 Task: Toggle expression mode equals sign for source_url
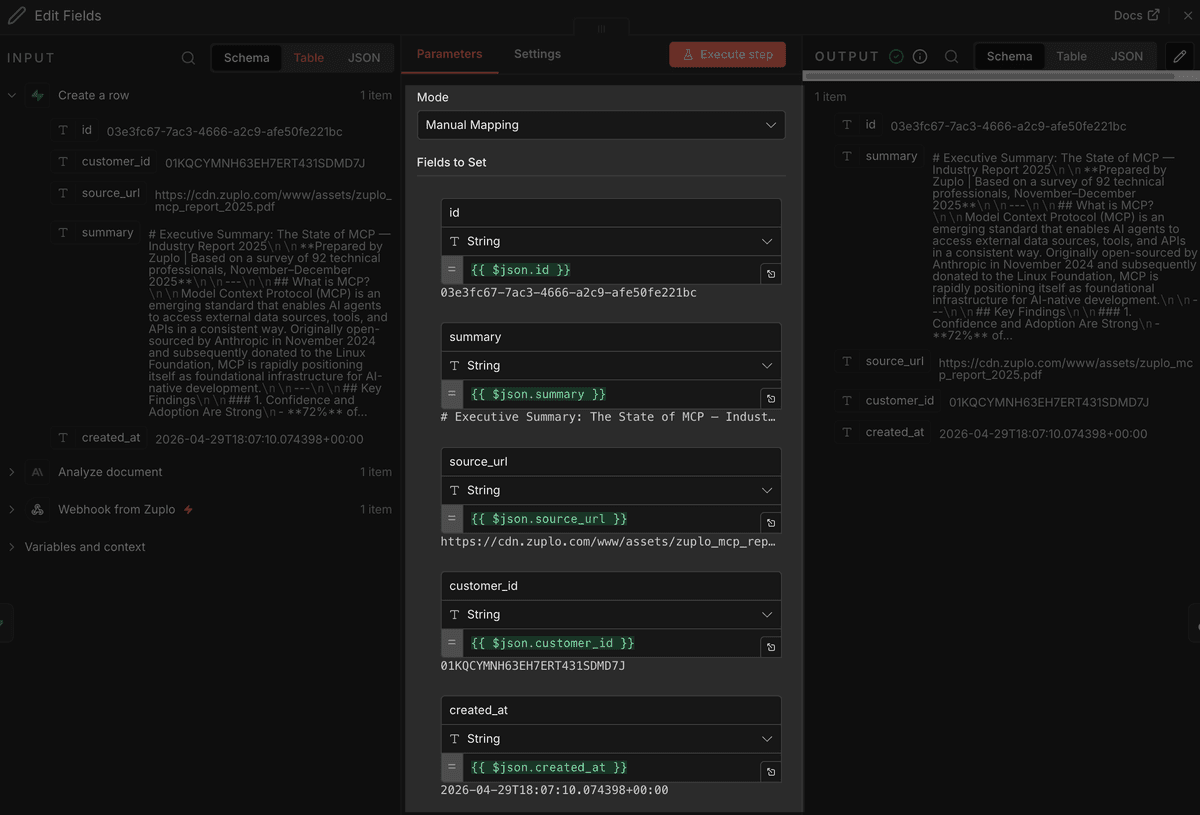tap(451, 519)
